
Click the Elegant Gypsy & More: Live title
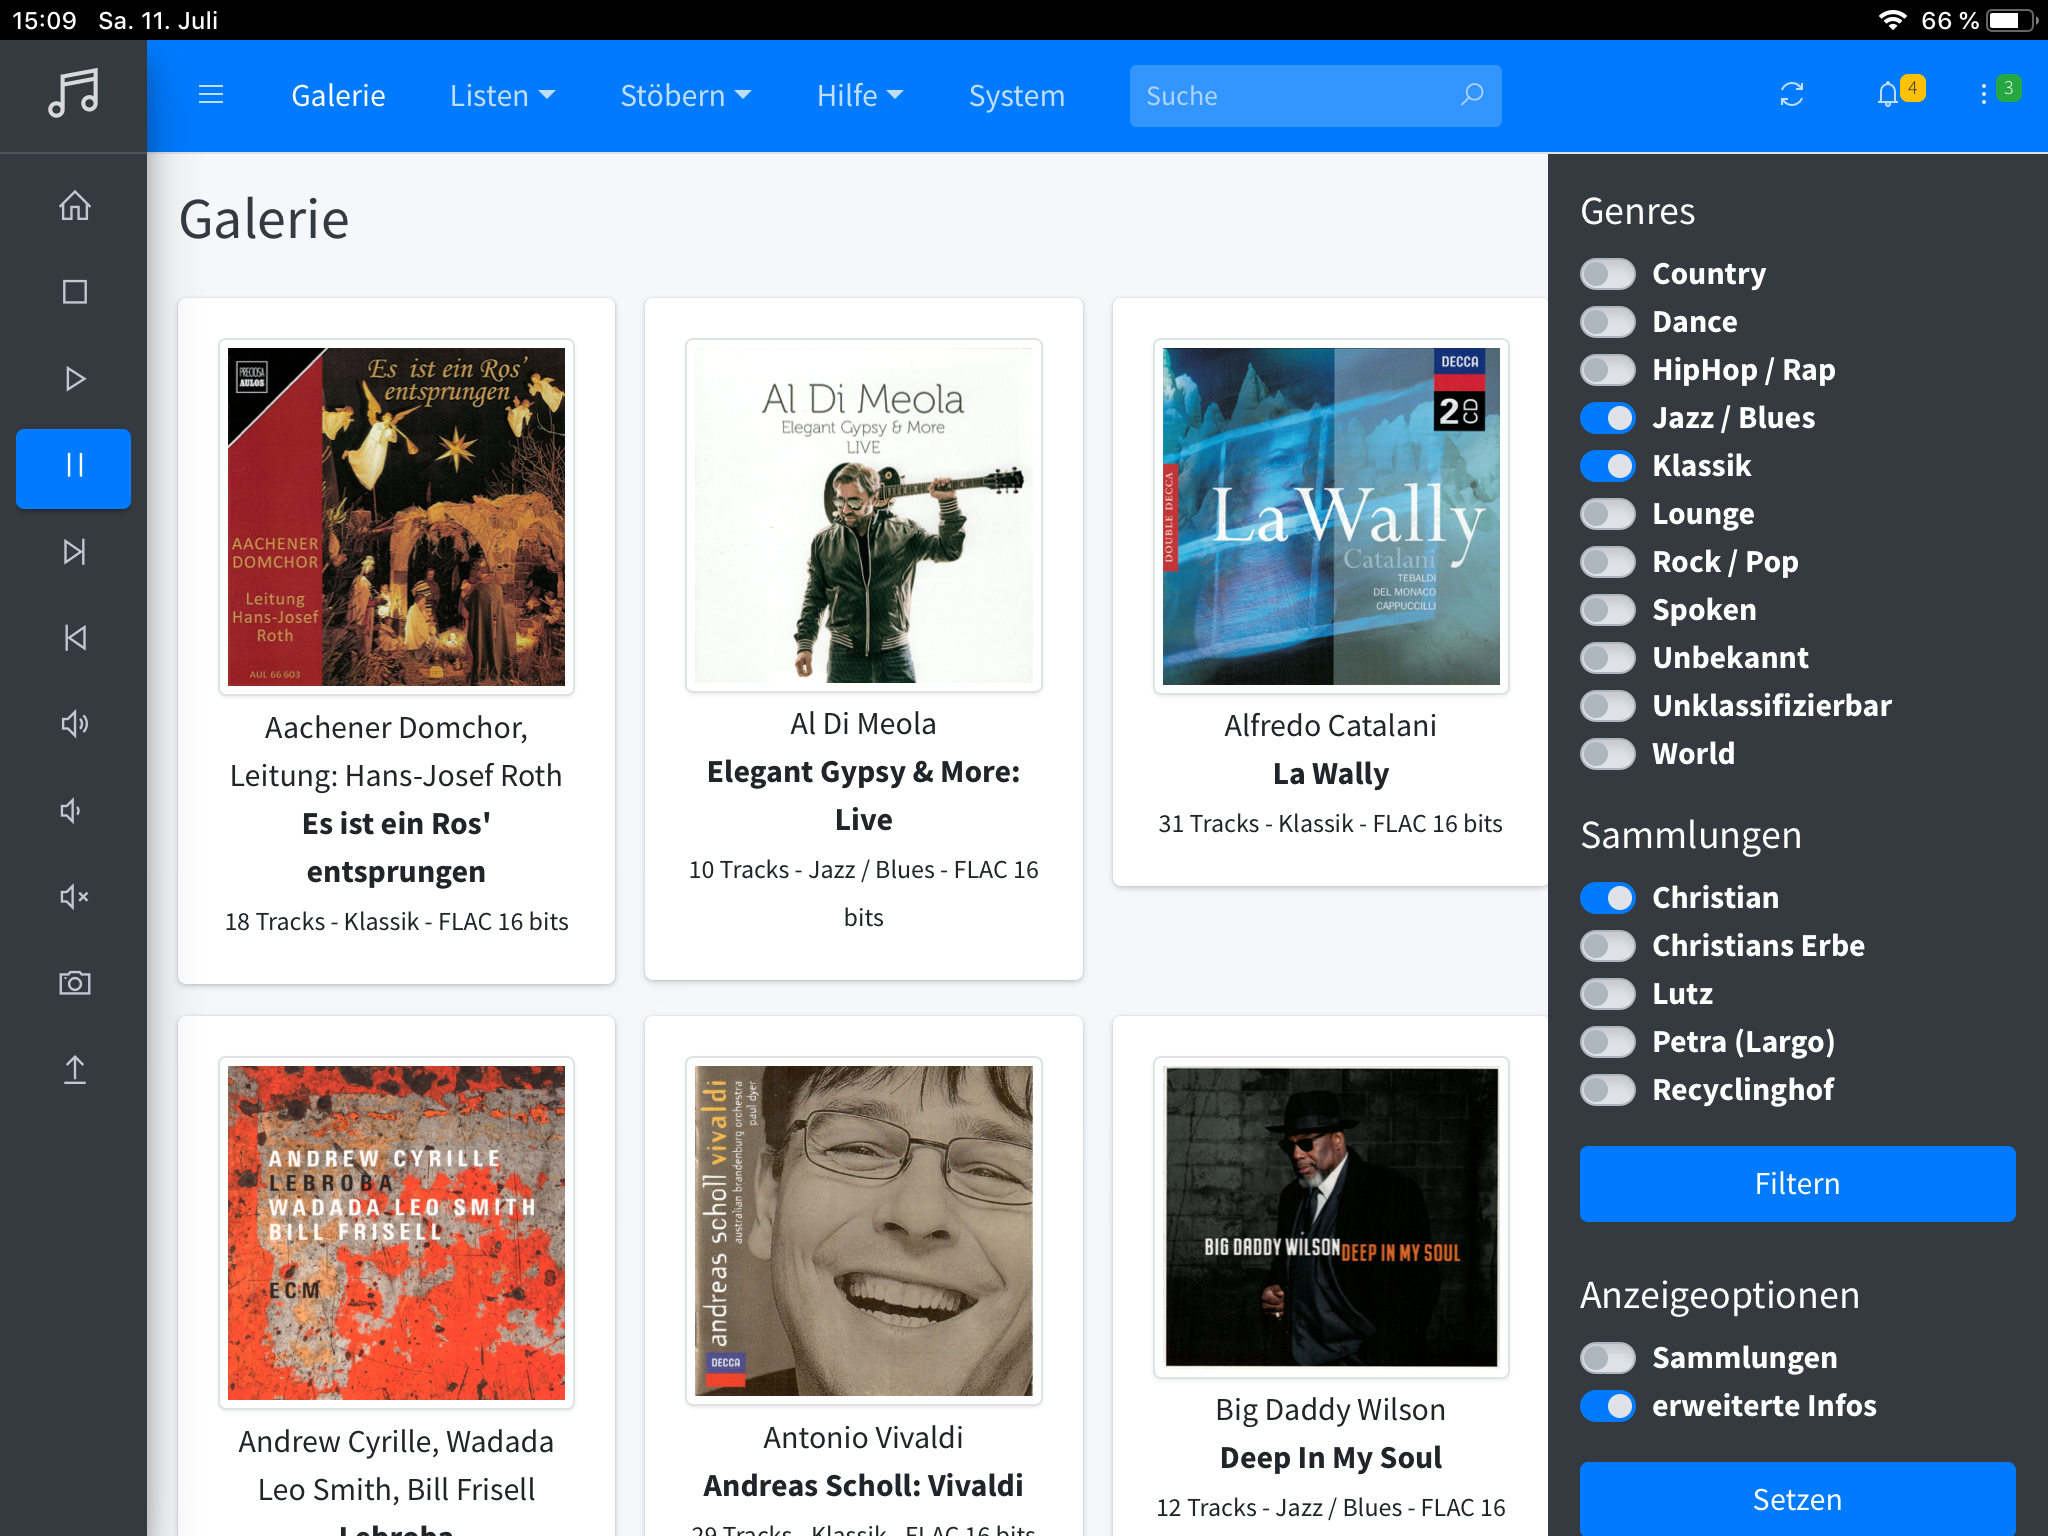[x=864, y=796]
